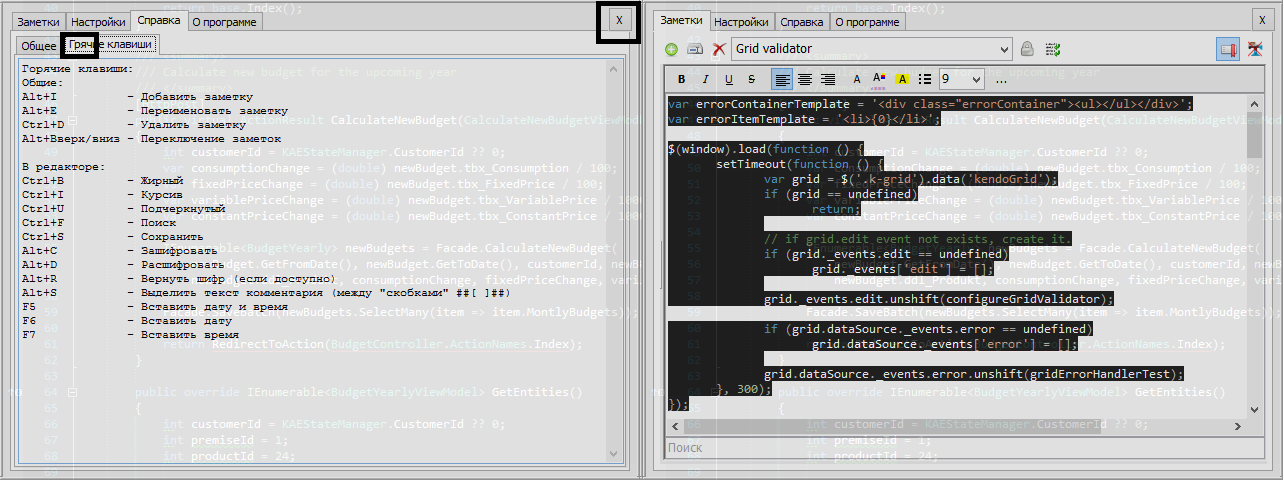Screen dimensions: 1284x480
Task: Click the checklist icon next to padlock
Action: [1052, 49]
